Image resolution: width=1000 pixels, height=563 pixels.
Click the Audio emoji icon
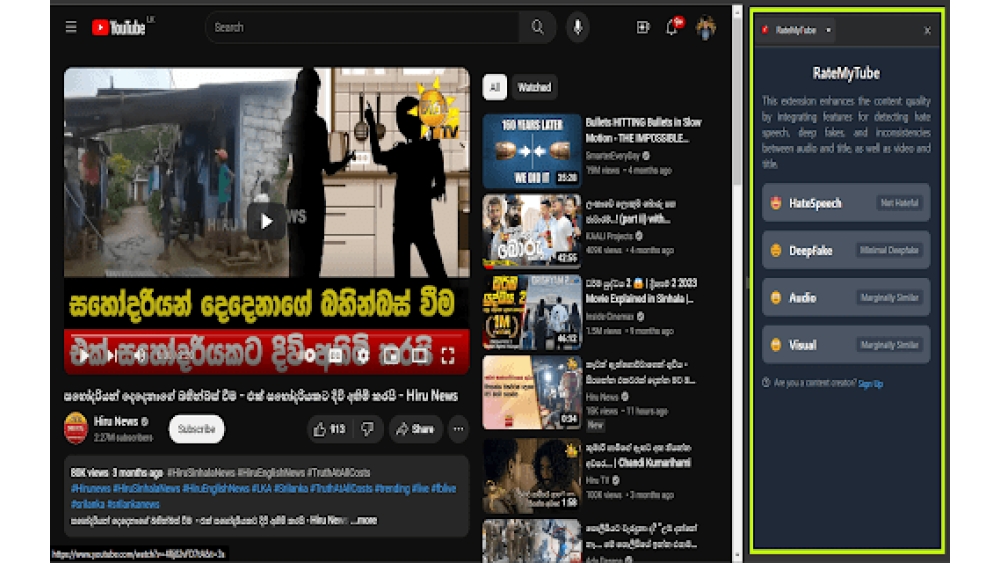pos(776,298)
